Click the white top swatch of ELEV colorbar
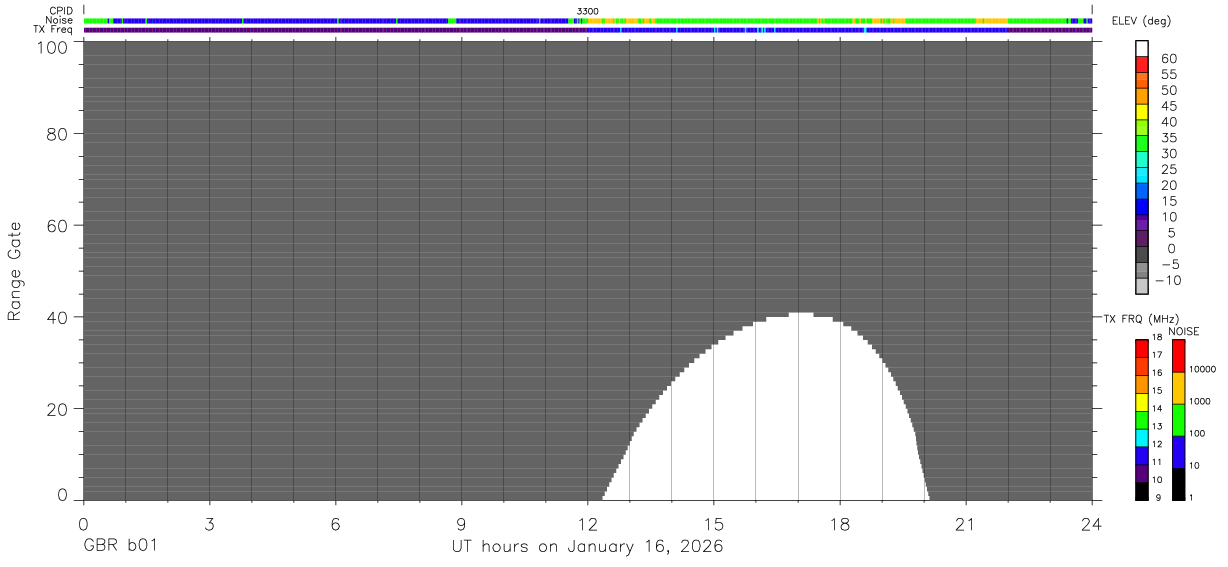The height and width of the screenshot is (567, 1228). coord(1142,49)
